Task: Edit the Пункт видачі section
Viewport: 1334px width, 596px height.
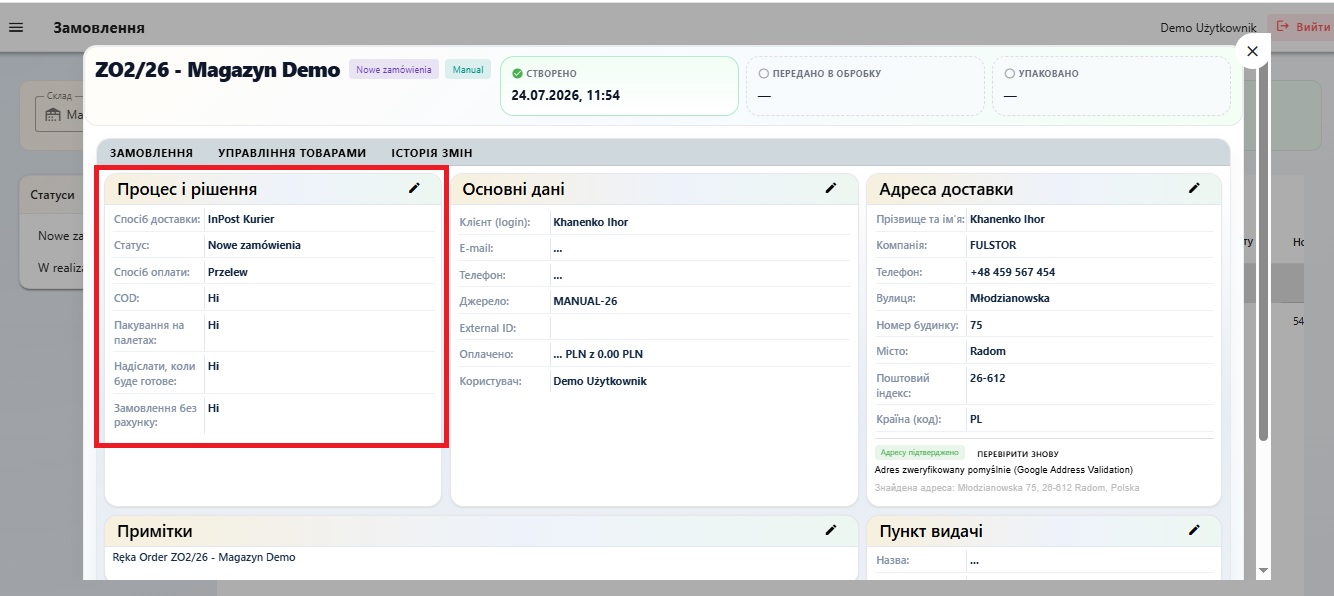Action: click(1193, 530)
